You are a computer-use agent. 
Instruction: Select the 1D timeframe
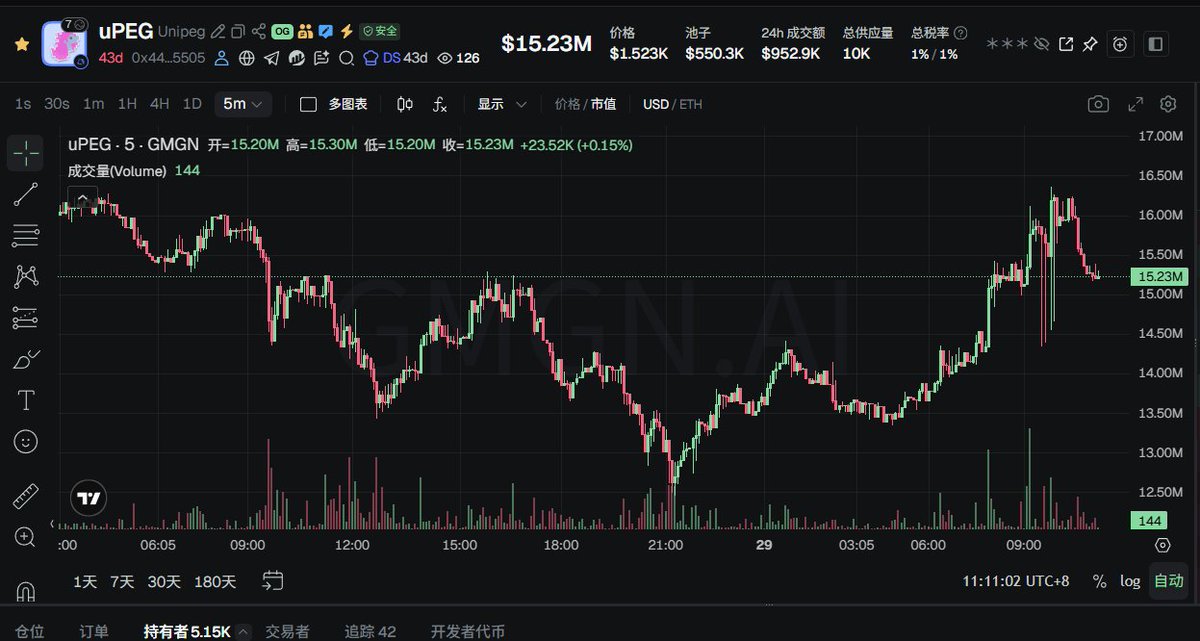click(192, 104)
